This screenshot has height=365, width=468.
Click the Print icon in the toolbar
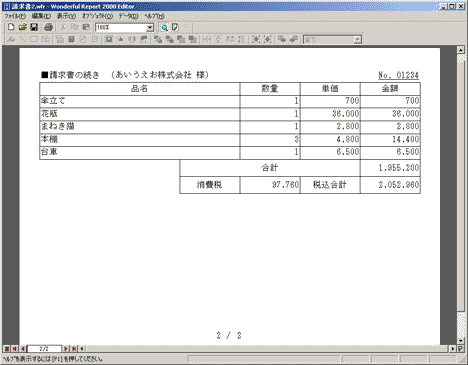click(49, 27)
